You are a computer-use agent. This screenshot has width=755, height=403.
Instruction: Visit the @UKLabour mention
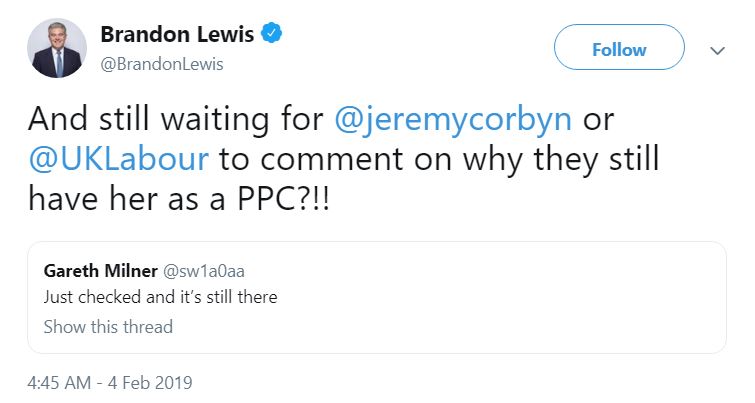coord(118,158)
